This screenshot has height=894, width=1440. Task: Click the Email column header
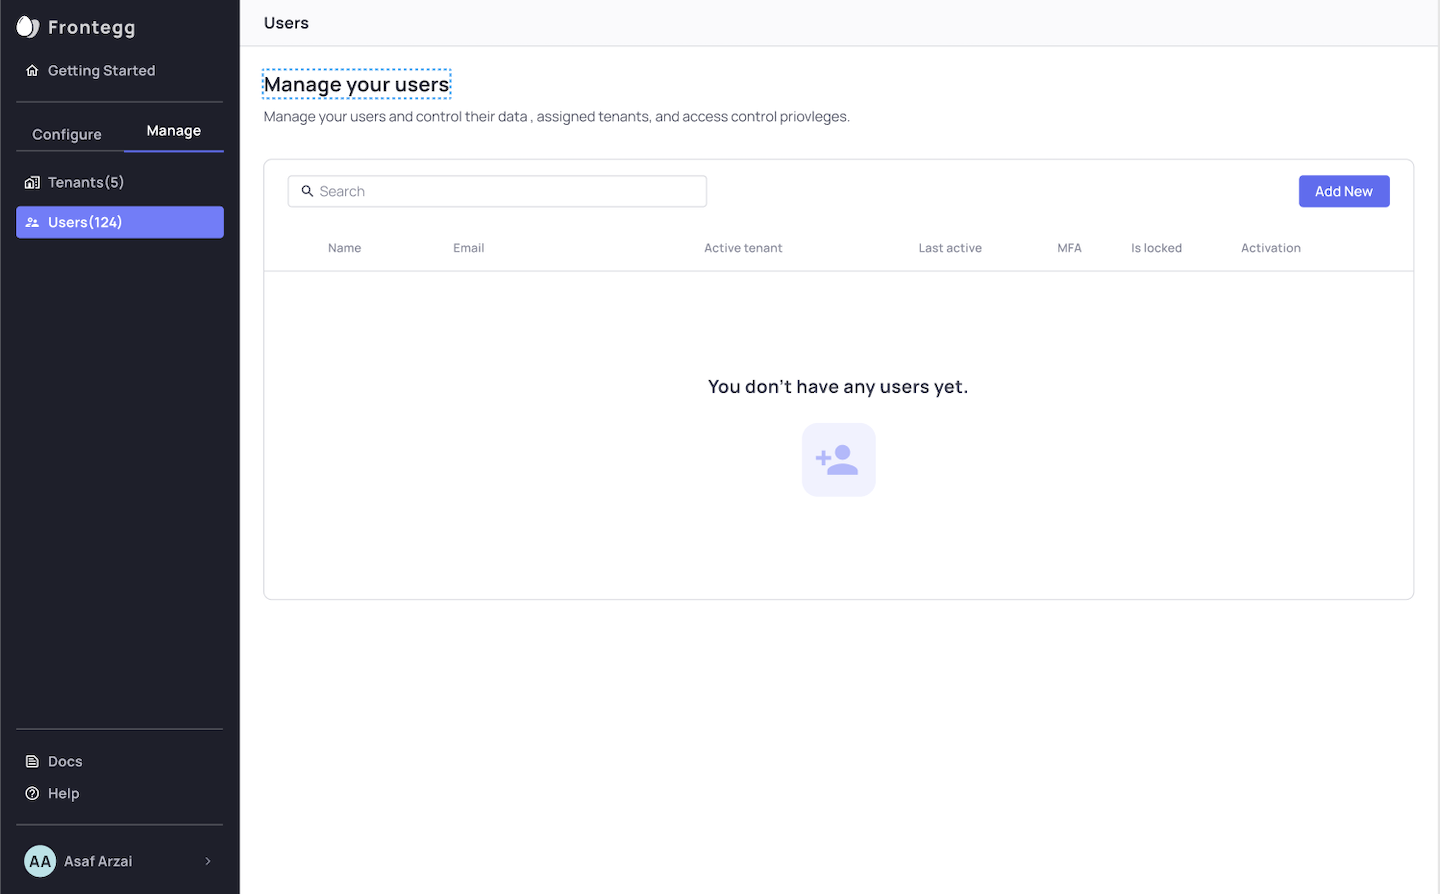pos(469,248)
